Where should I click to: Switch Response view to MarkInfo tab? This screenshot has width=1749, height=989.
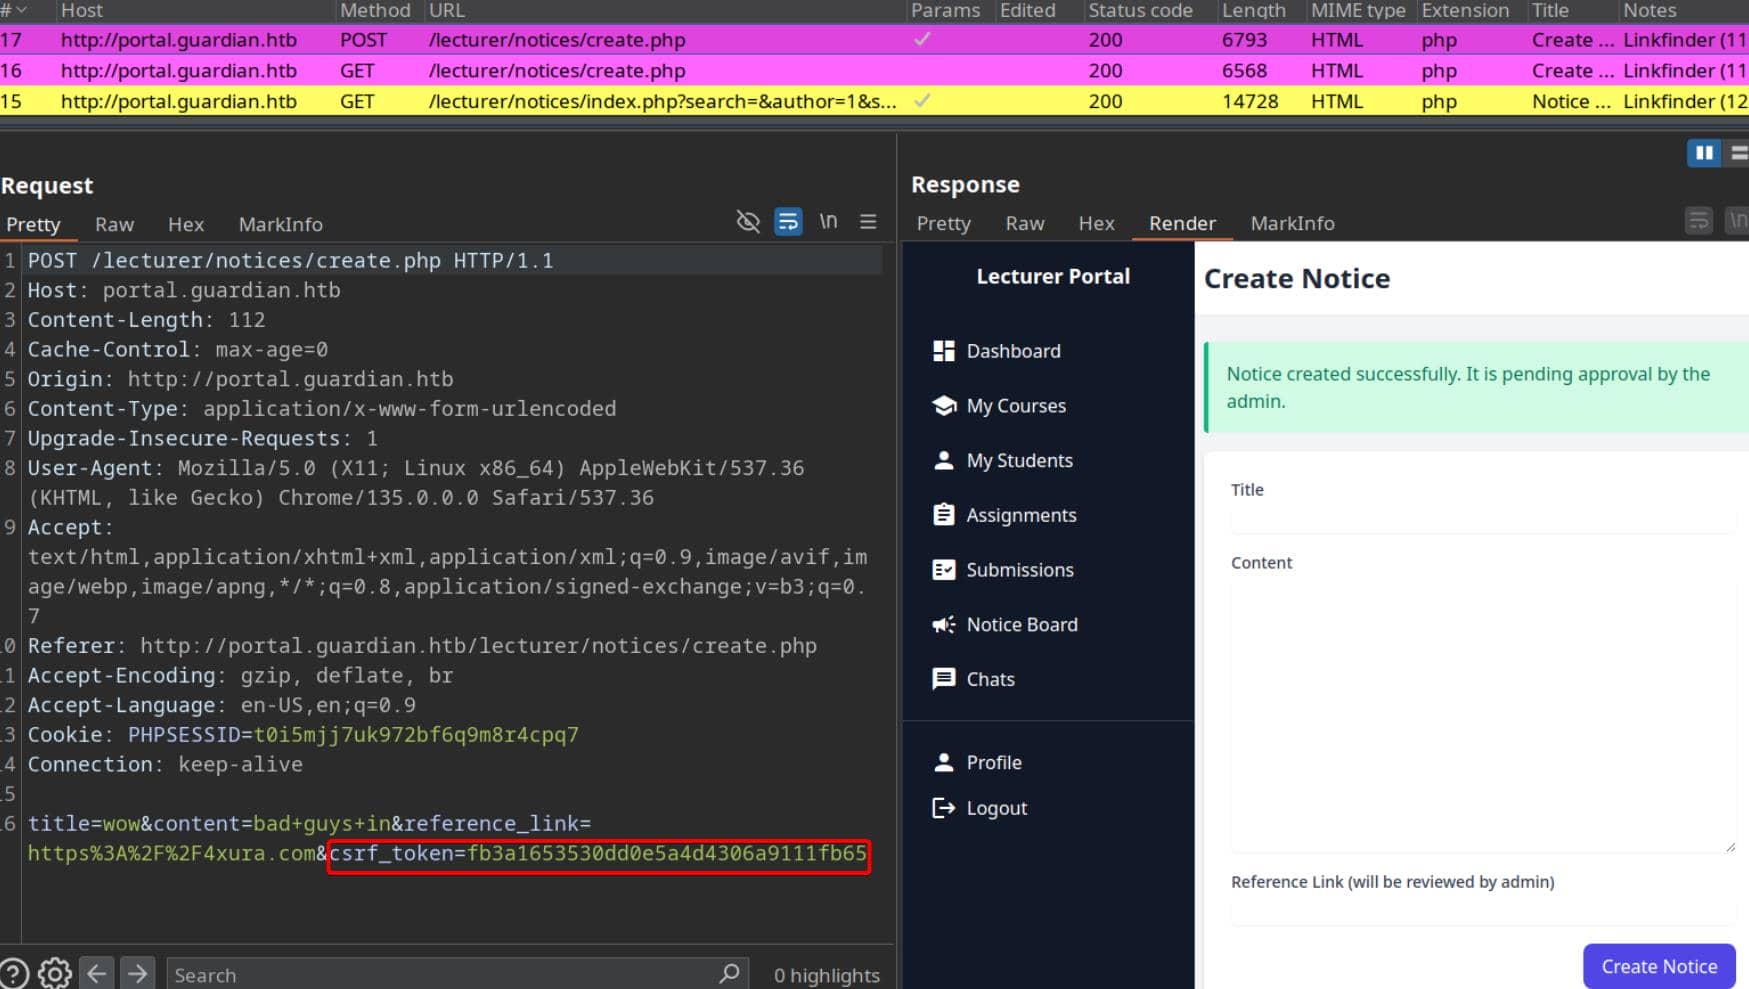[x=1292, y=223]
